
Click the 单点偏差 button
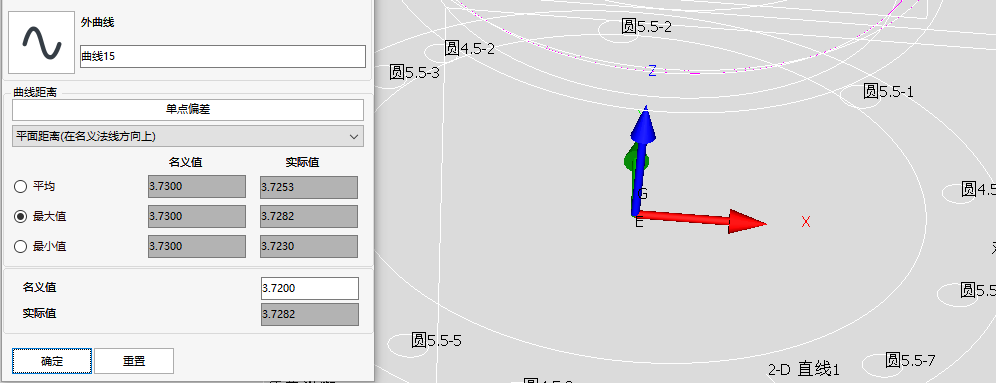click(x=188, y=109)
